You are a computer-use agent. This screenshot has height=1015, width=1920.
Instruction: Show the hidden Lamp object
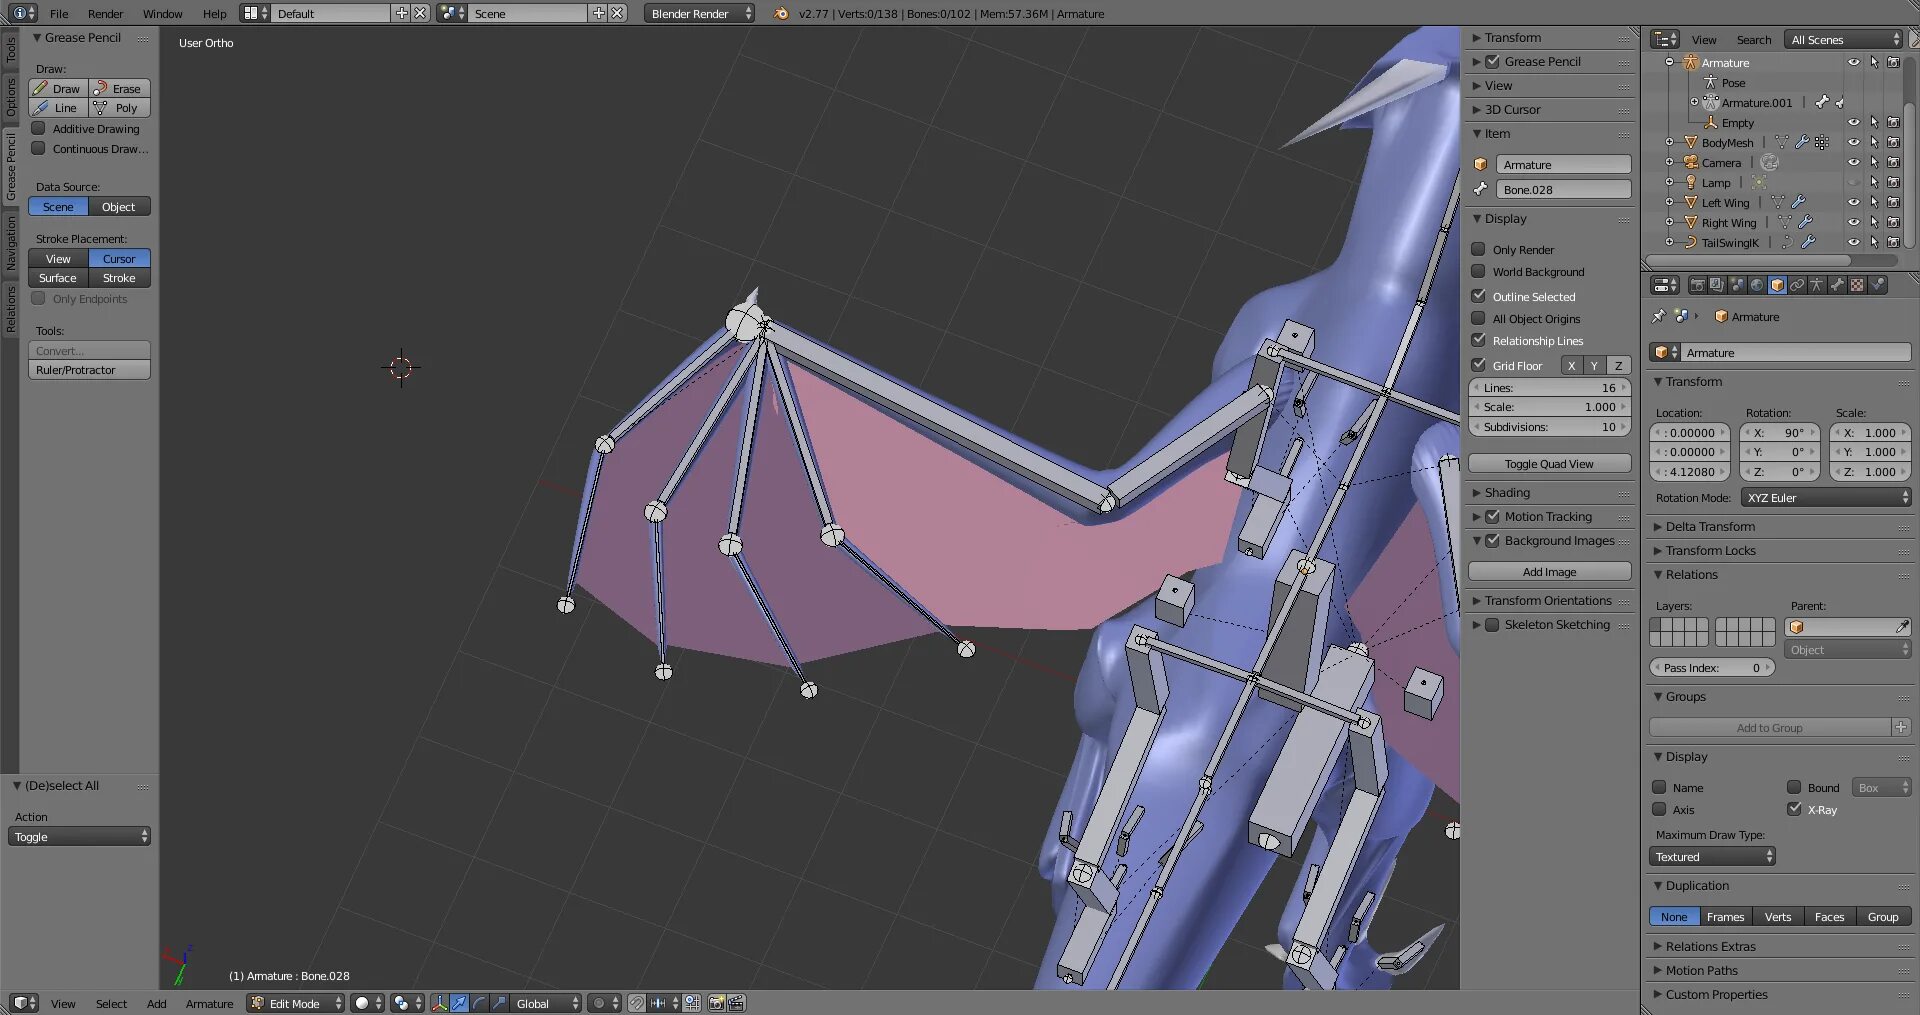pos(1854,183)
